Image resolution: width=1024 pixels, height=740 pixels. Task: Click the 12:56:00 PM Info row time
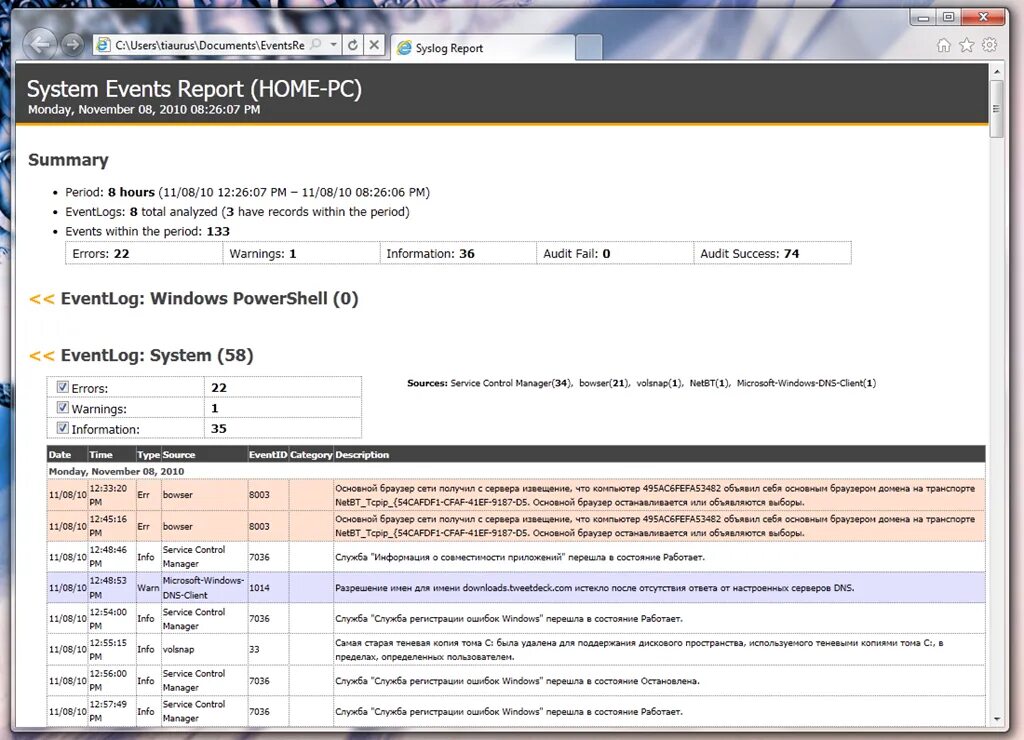coord(108,680)
